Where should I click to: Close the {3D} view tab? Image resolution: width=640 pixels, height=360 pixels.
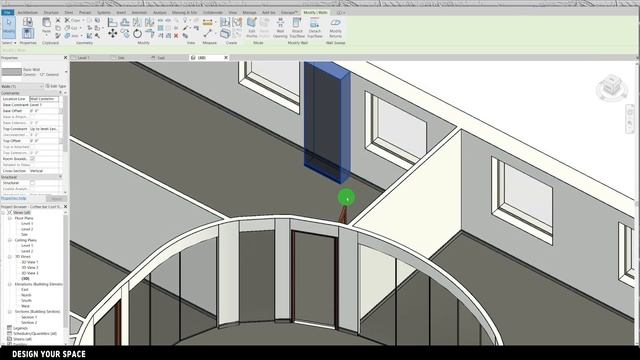226,58
